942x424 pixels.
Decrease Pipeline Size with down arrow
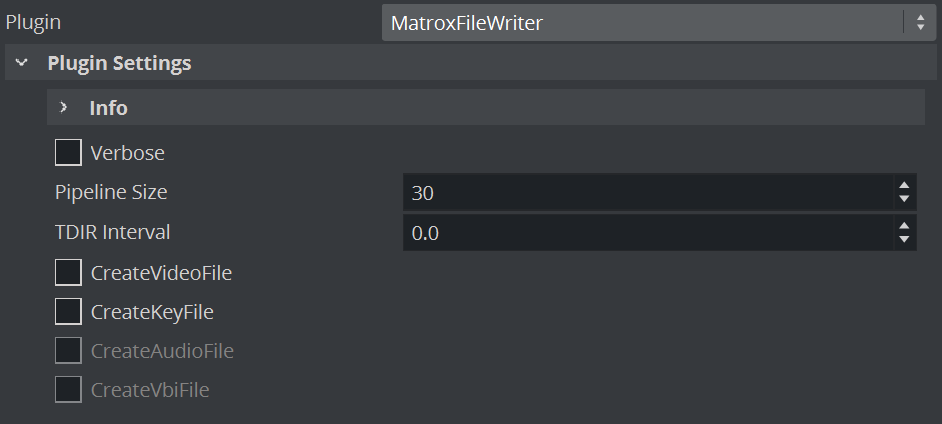tap(904, 200)
